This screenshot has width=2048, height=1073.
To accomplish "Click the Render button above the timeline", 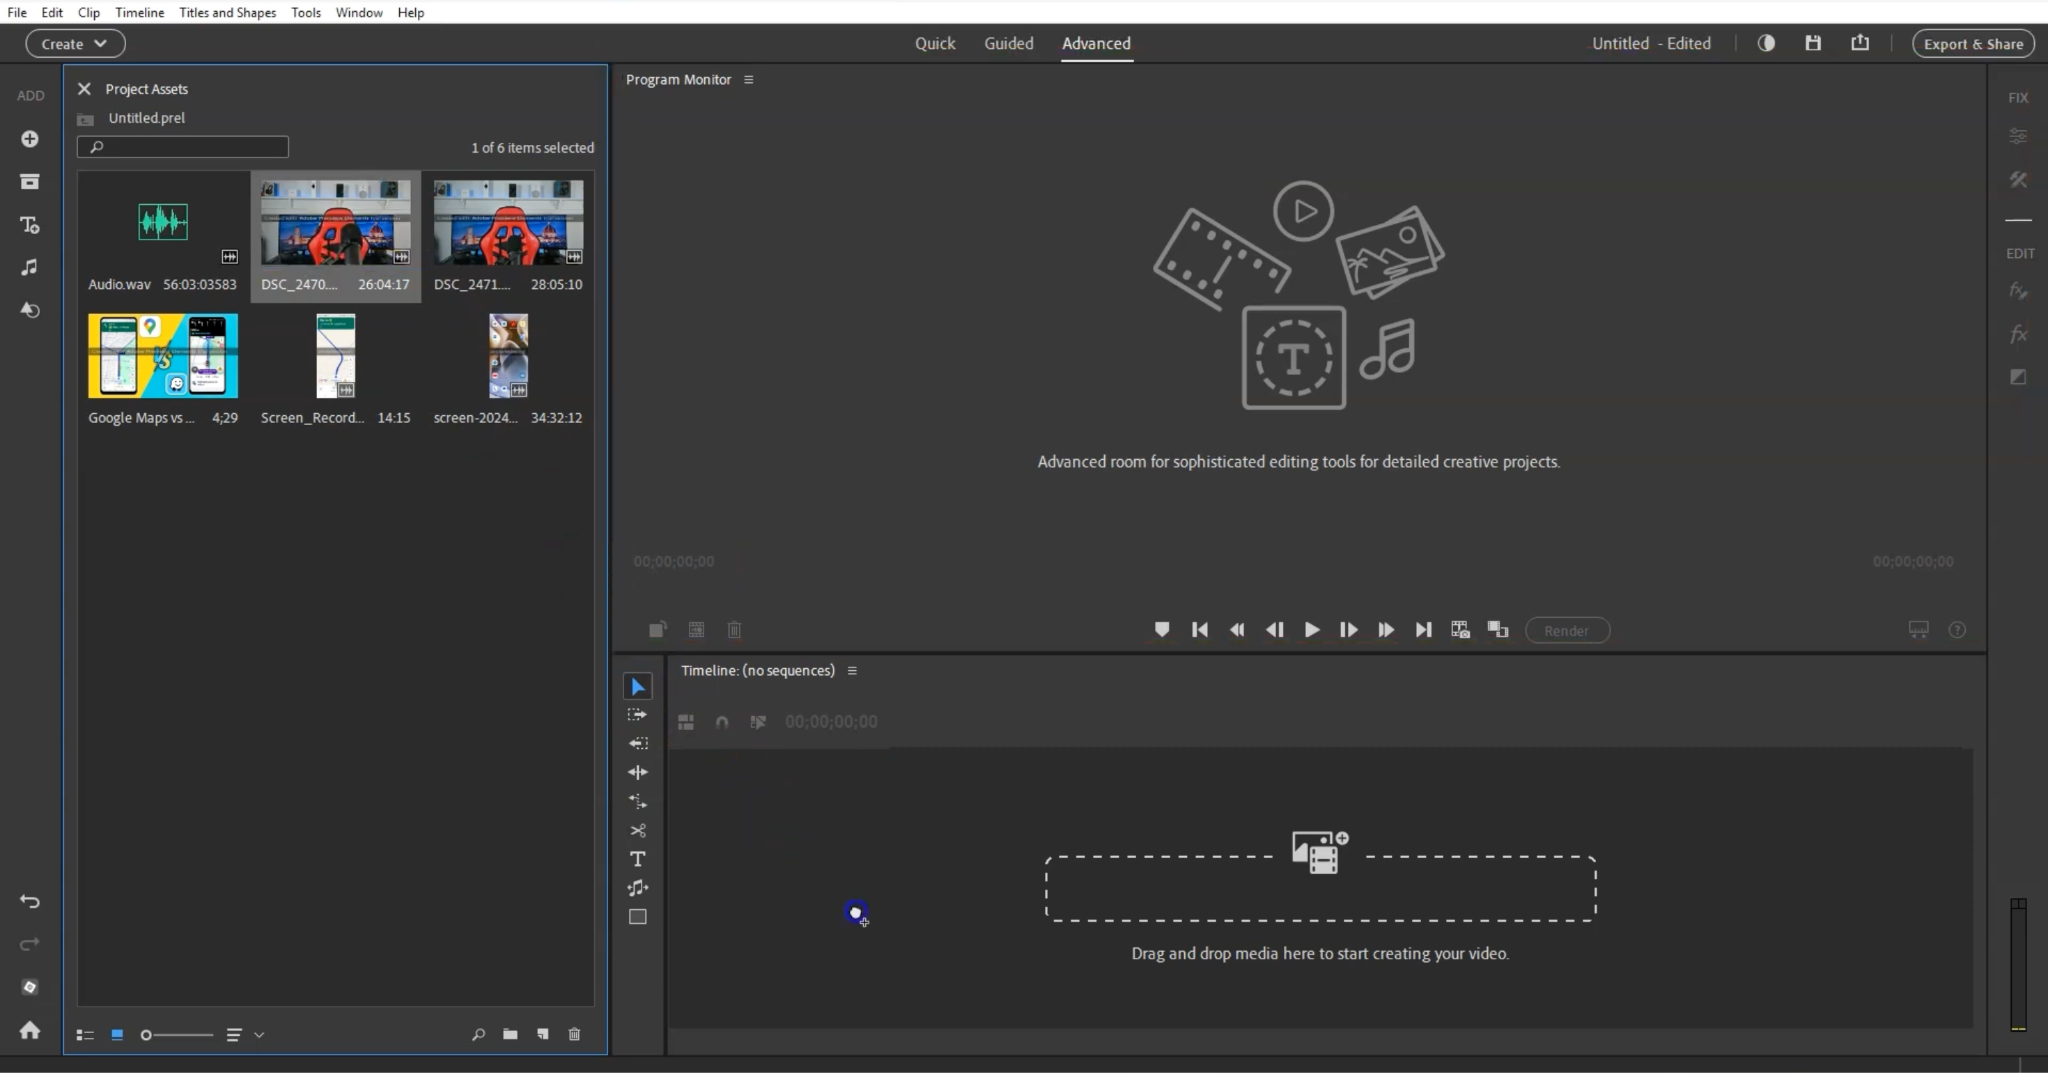I will (x=1566, y=629).
